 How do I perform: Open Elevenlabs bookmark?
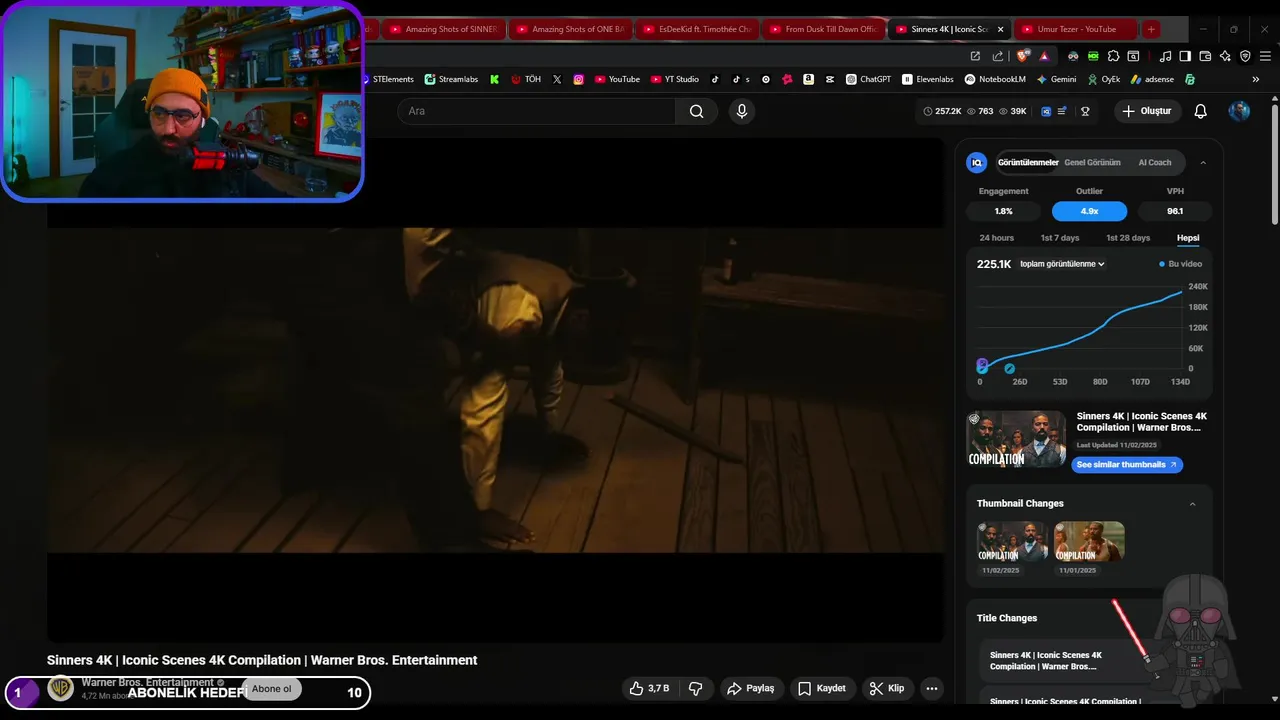coord(928,79)
